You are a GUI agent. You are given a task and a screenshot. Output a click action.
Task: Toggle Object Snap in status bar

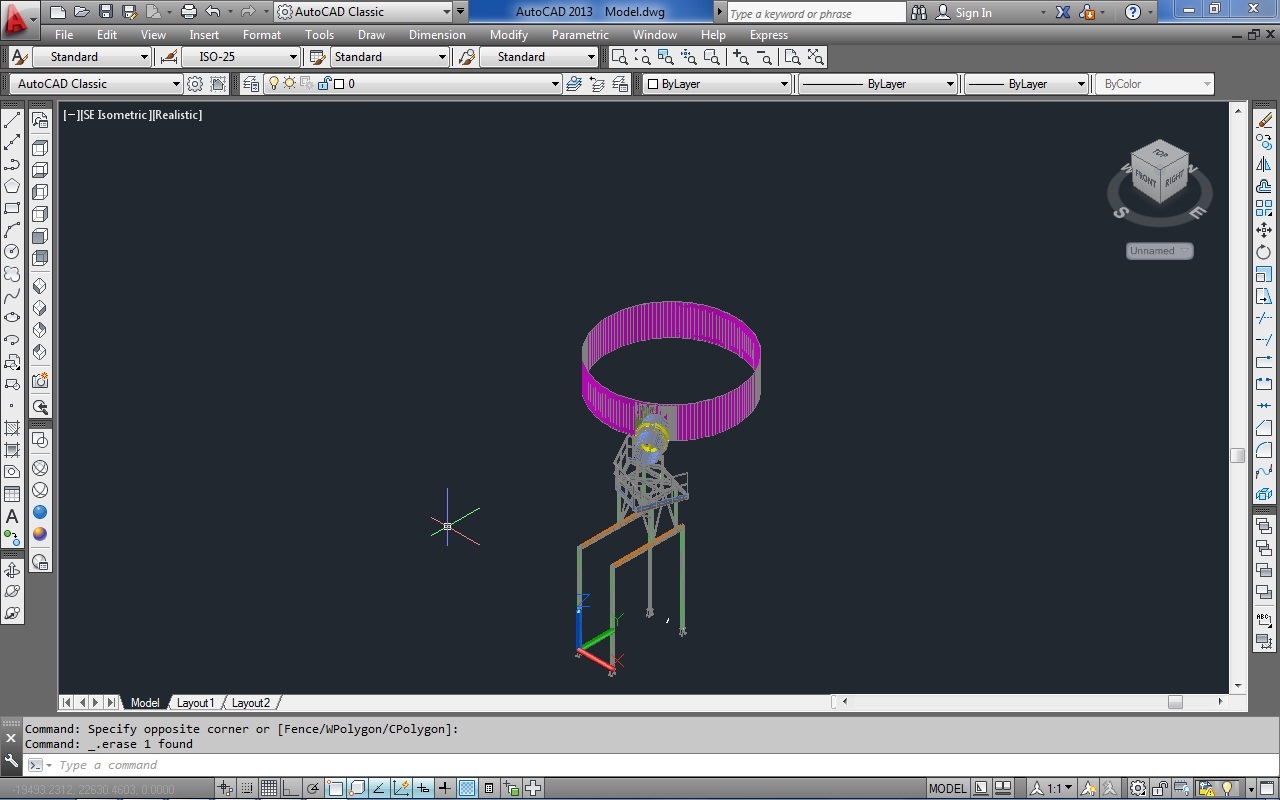coord(335,789)
